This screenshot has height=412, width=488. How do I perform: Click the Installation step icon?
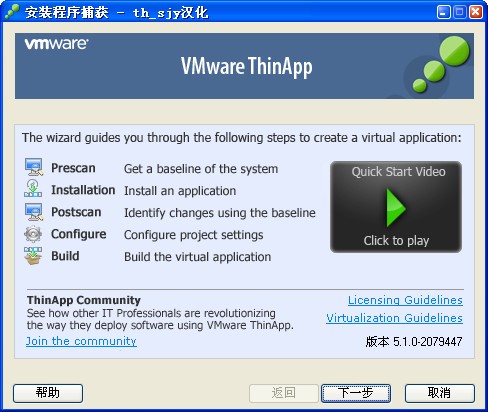[33, 189]
